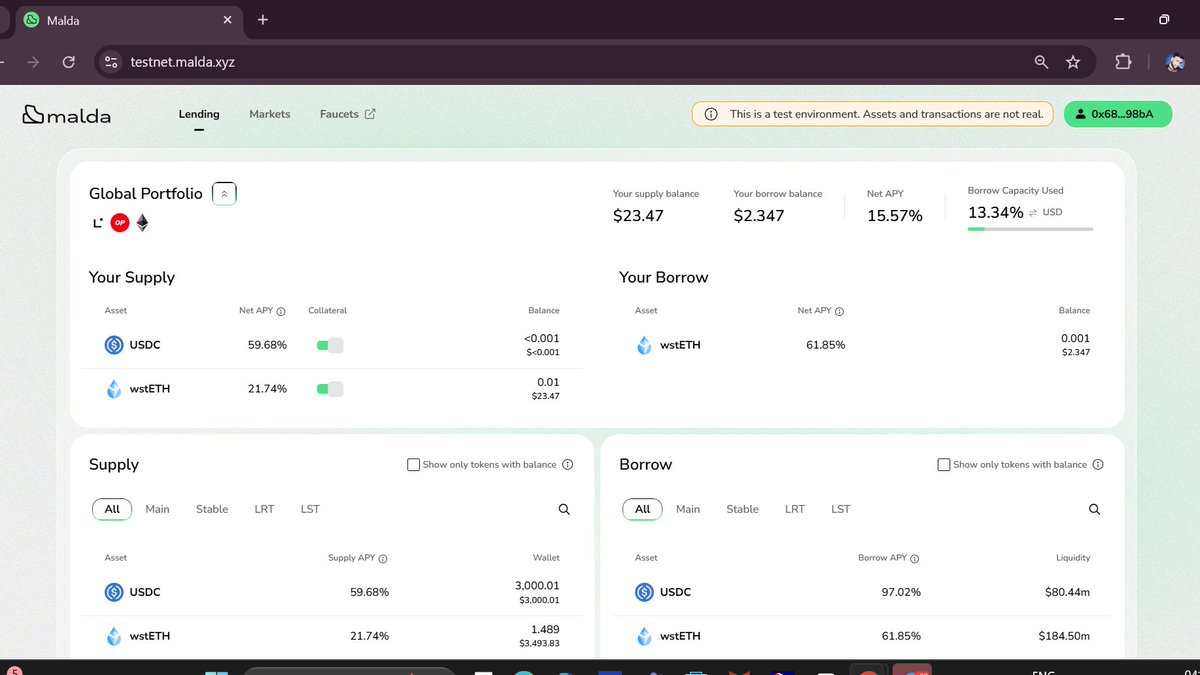1200x675 pixels.
Task: Click the USDC icon in Borrow asset list
Action: pos(644,592)
